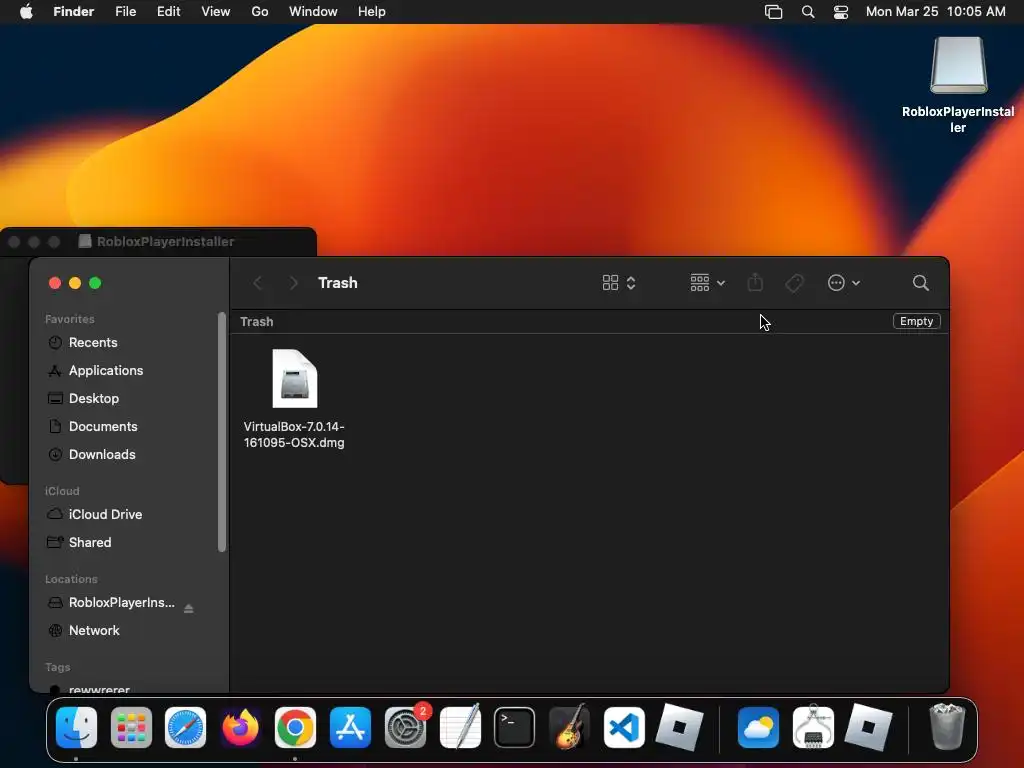Click the sidebar vertical scrollbar
This screenshot has width=1024, height=768.
(x=222, y=432)
